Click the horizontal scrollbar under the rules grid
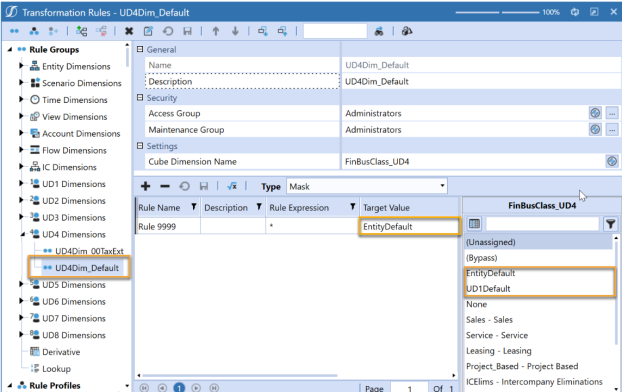The height and width of the screenshot is (392, 622). coord(240,375)
